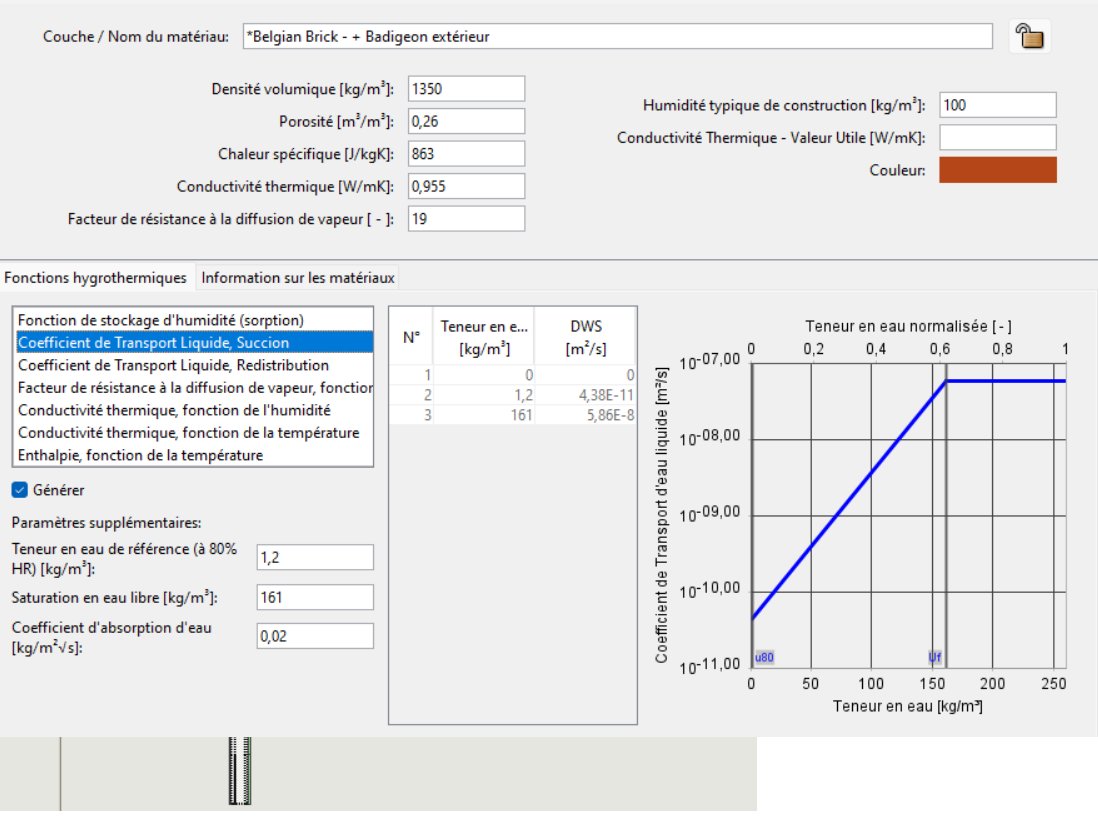Select Conductivité thermique, fonction de l'humidité

click(174, 410)
